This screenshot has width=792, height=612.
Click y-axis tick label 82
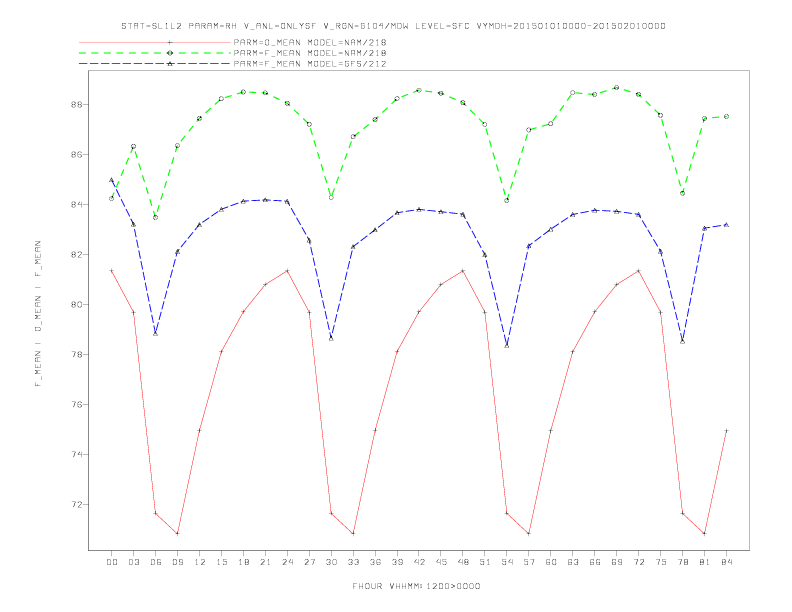(x=79, y=254)
